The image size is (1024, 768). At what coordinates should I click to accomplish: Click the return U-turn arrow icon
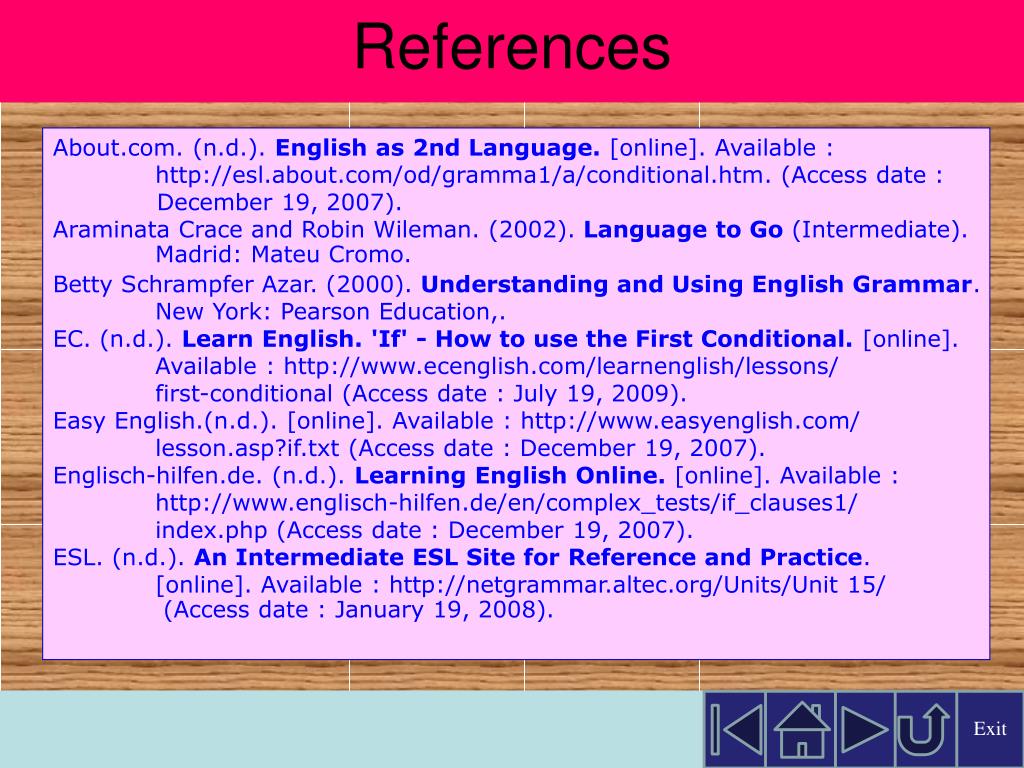click(925, 729)
